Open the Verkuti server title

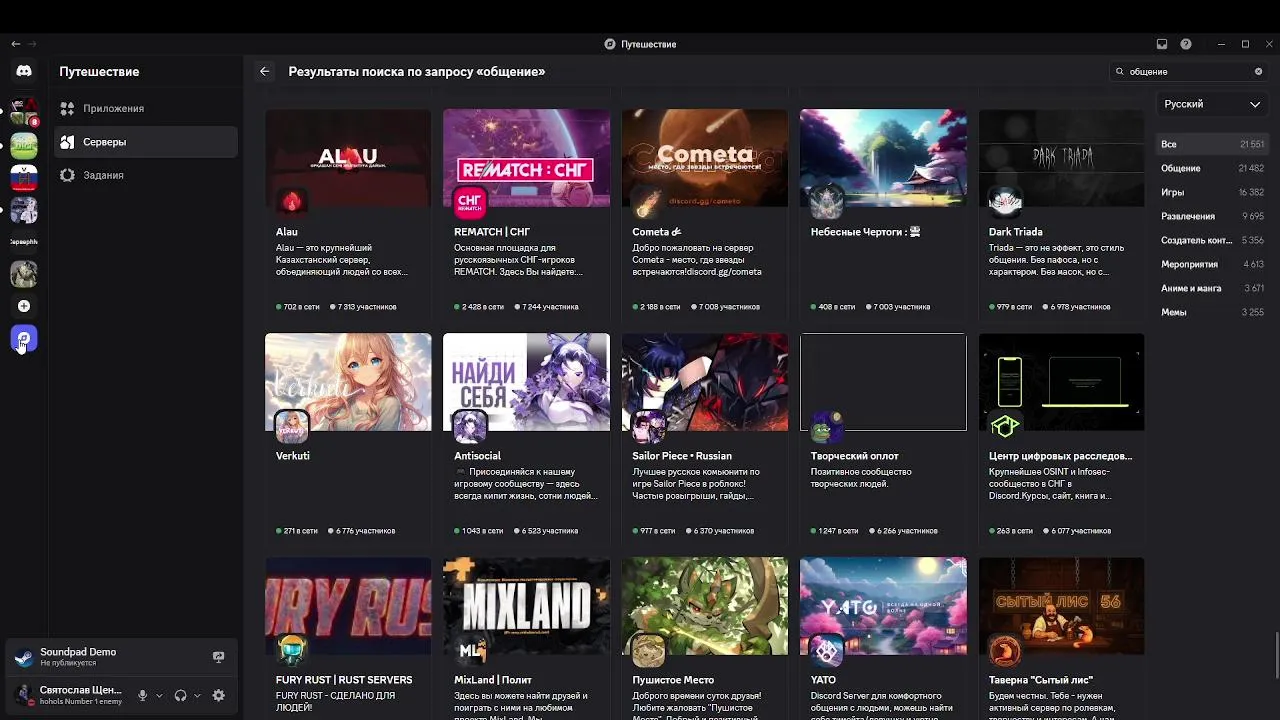tap(293, 456)
